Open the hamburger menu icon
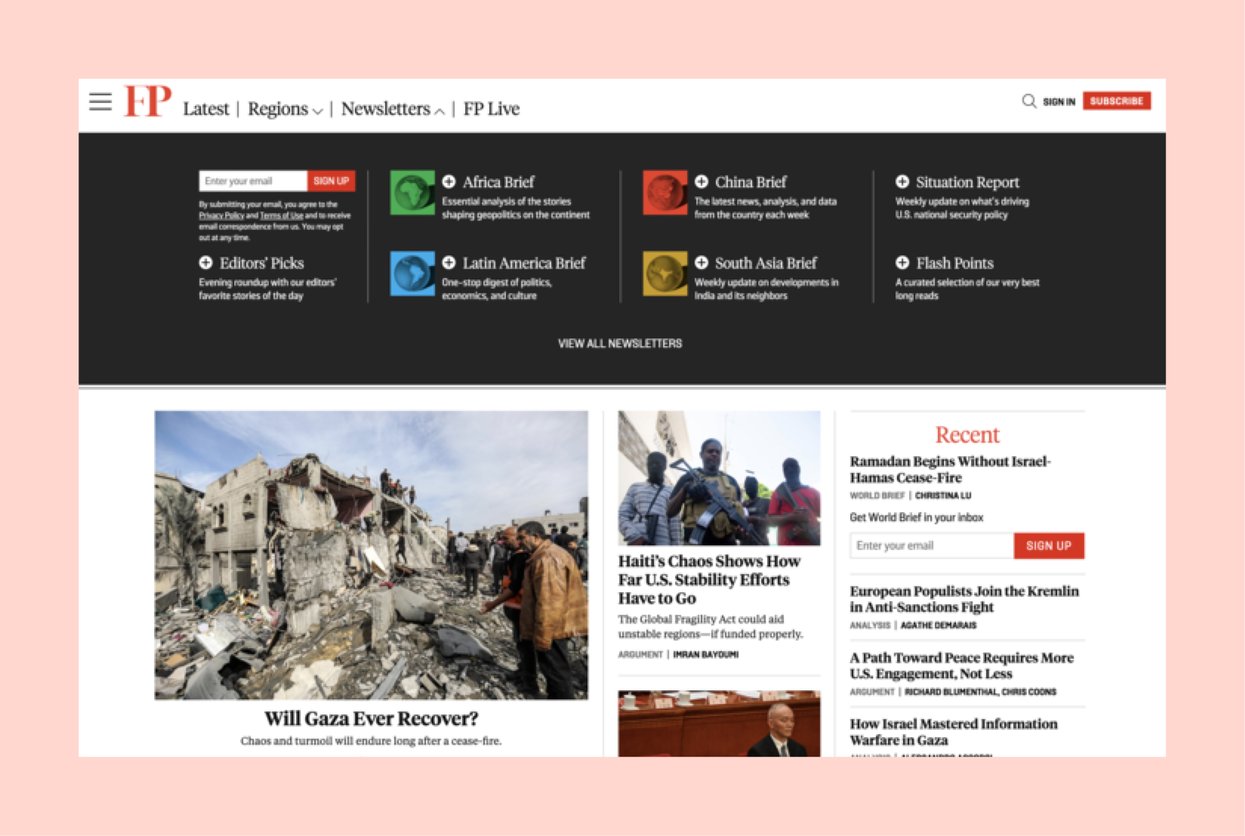 coord(100,102)
